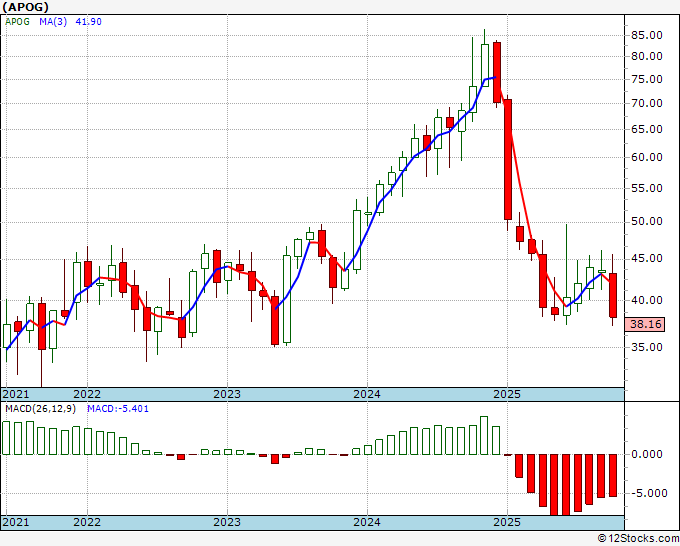Click 2023 on the price chart timeline

coord(227,394)
